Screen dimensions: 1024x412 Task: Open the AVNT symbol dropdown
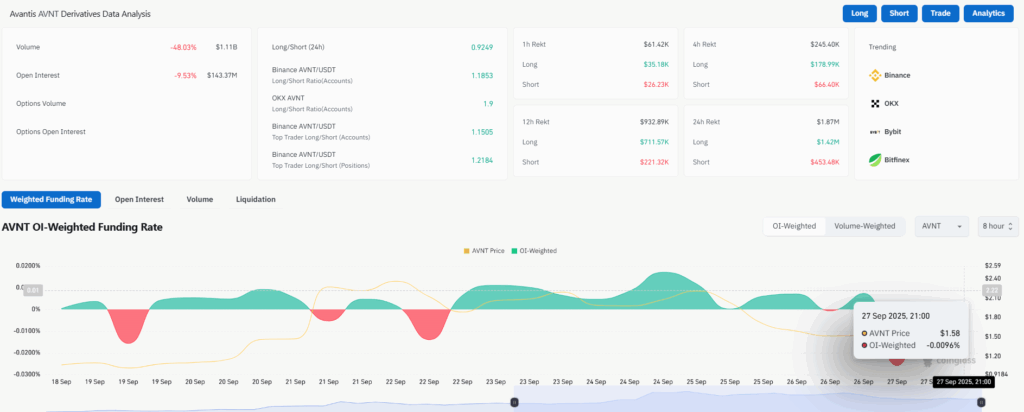click(941, 226)
